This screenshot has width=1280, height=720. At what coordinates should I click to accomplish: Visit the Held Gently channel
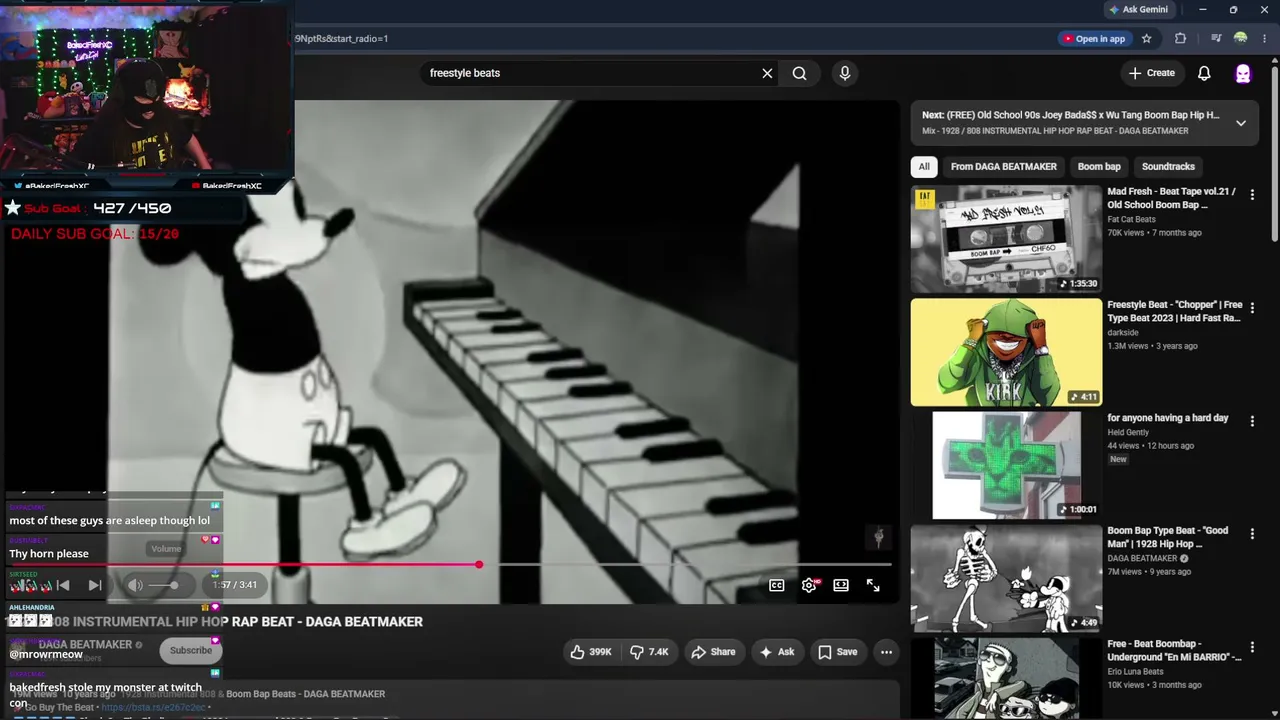(x=1128, y=432)
